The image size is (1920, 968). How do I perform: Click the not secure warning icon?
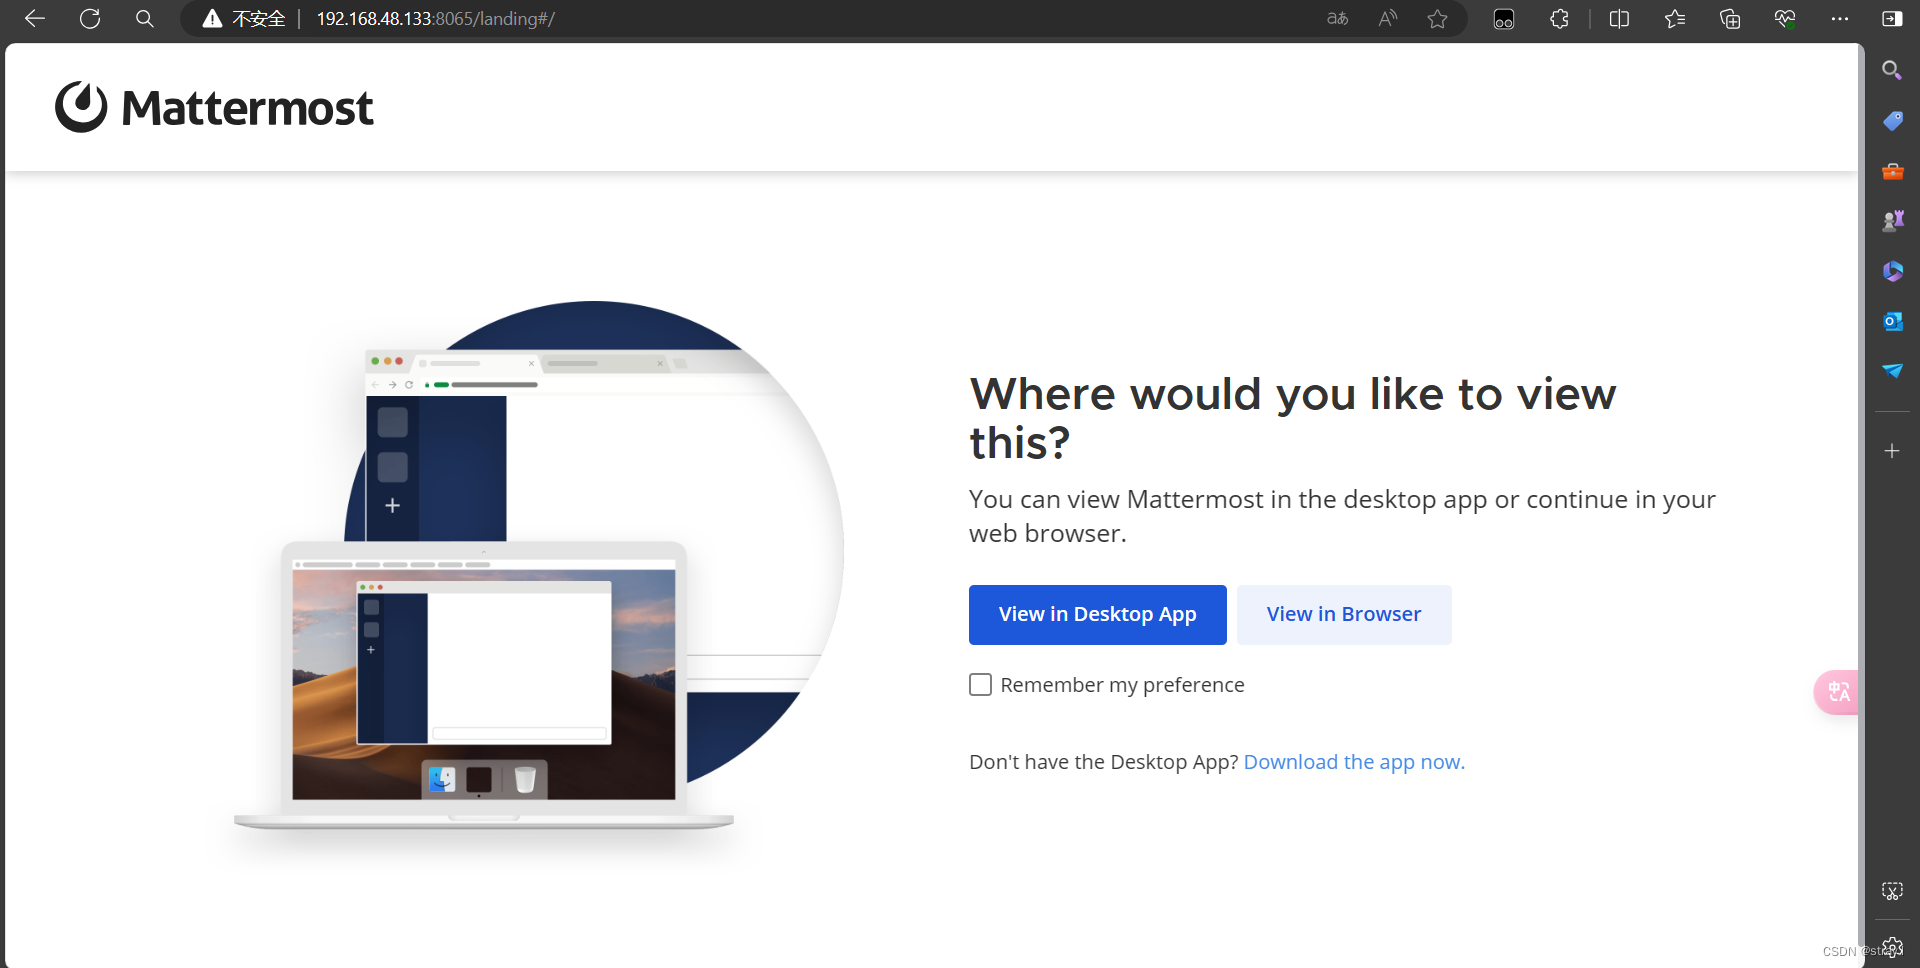point(212,19)
